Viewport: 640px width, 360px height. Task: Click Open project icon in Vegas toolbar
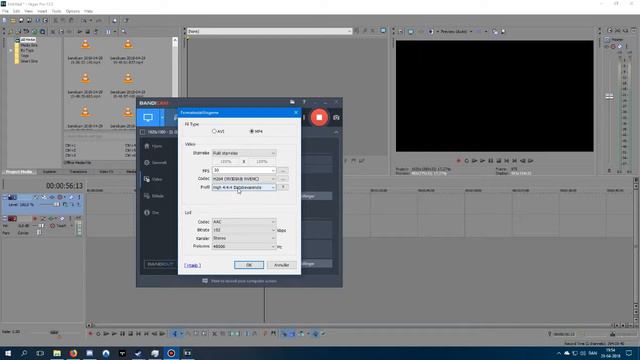(x=13, y=20)
